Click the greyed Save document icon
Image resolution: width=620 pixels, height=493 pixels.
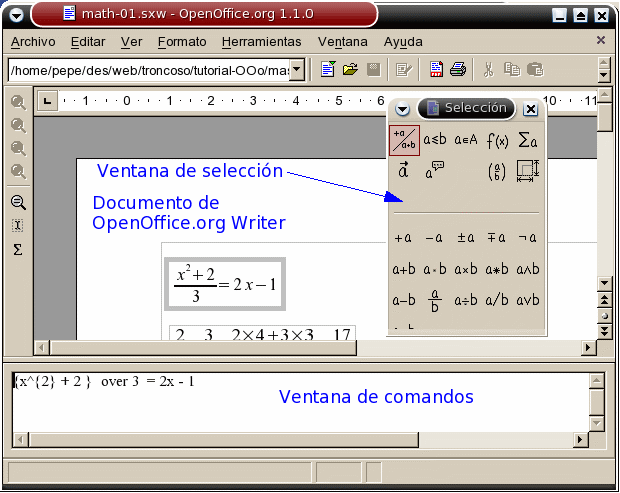pos(373,69)
